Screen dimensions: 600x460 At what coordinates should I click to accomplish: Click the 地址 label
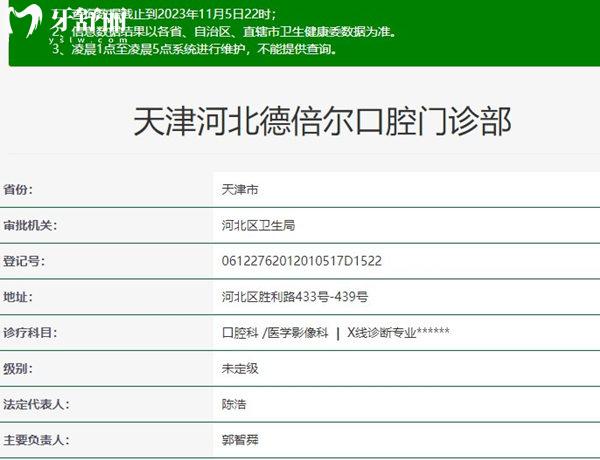[x=18, y=297]
